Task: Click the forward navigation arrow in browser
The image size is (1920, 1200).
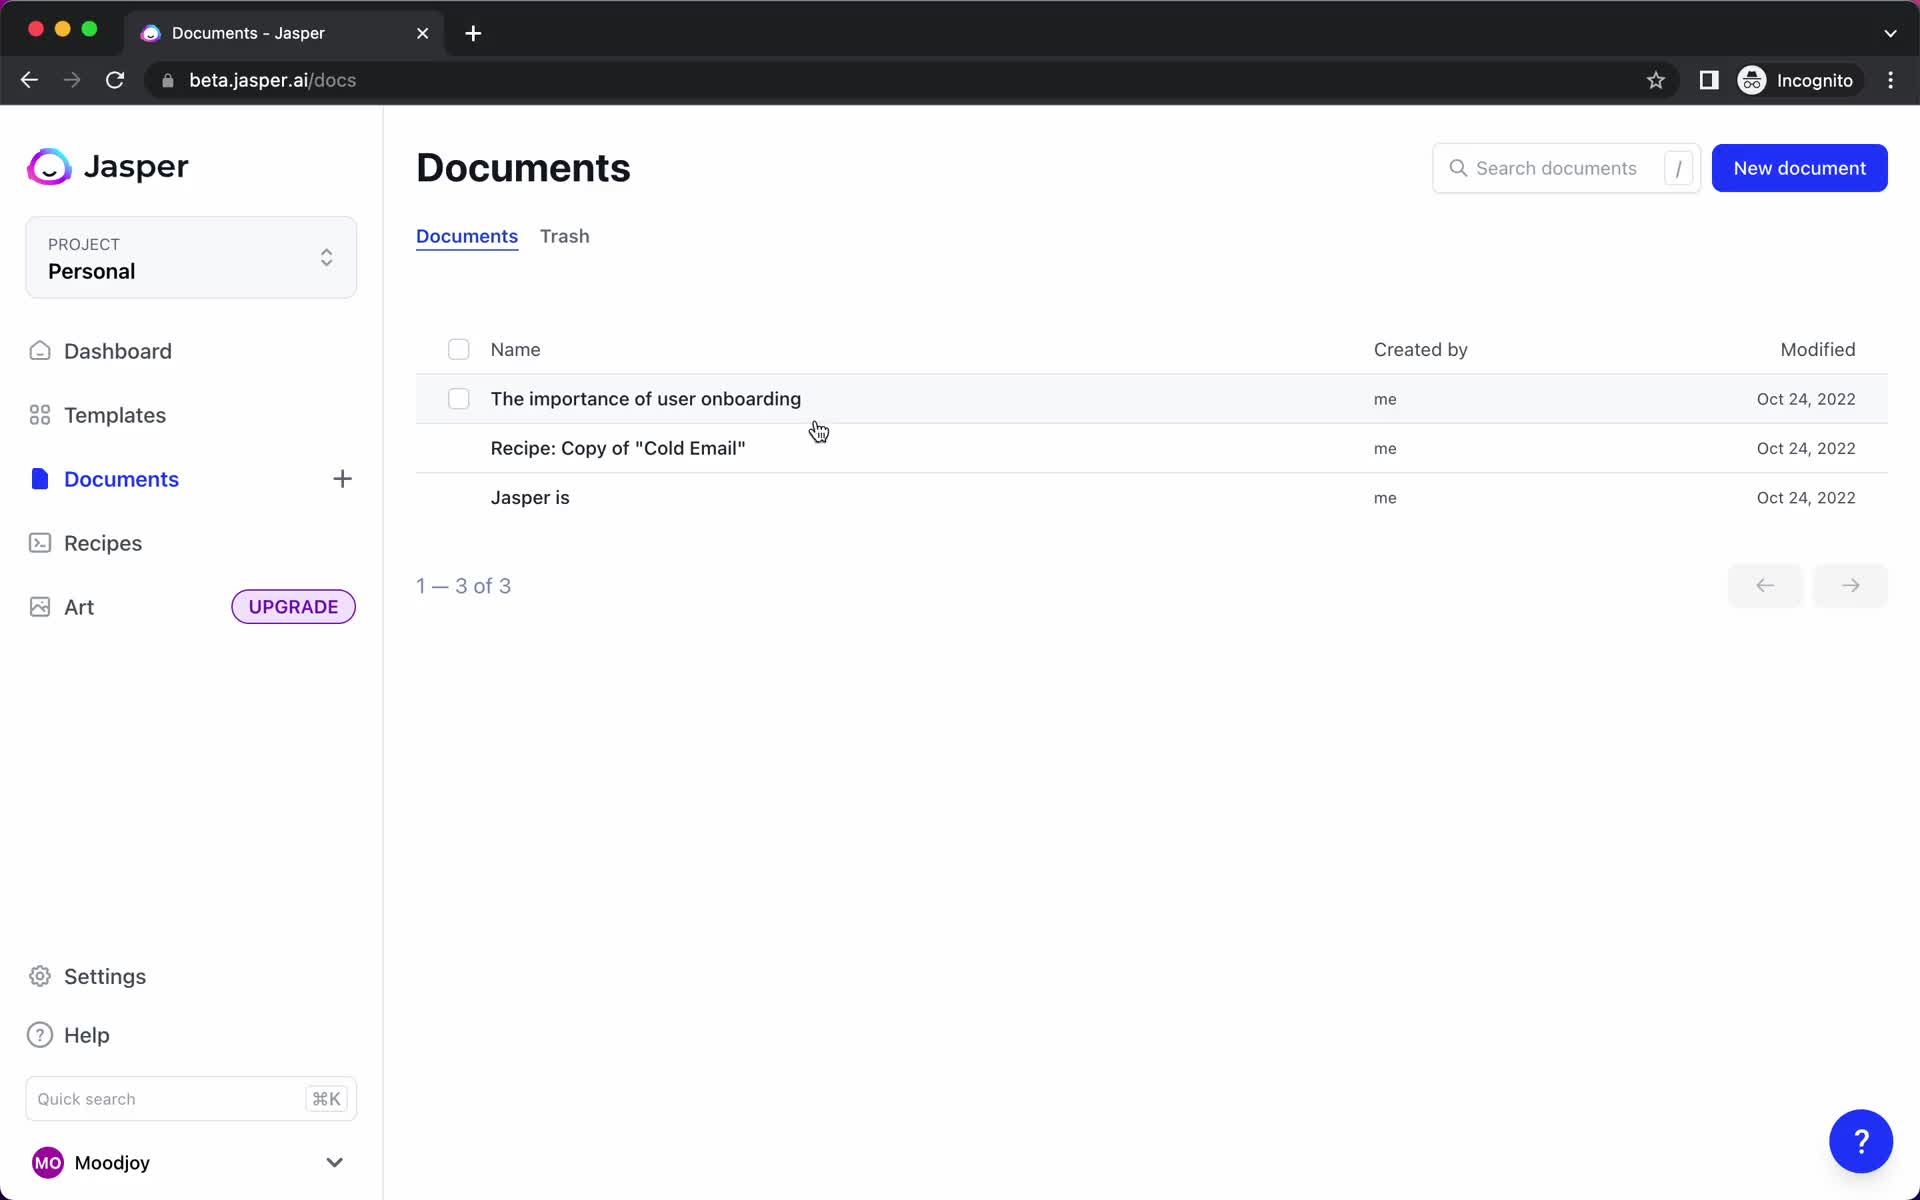Action: coord(72,80)
